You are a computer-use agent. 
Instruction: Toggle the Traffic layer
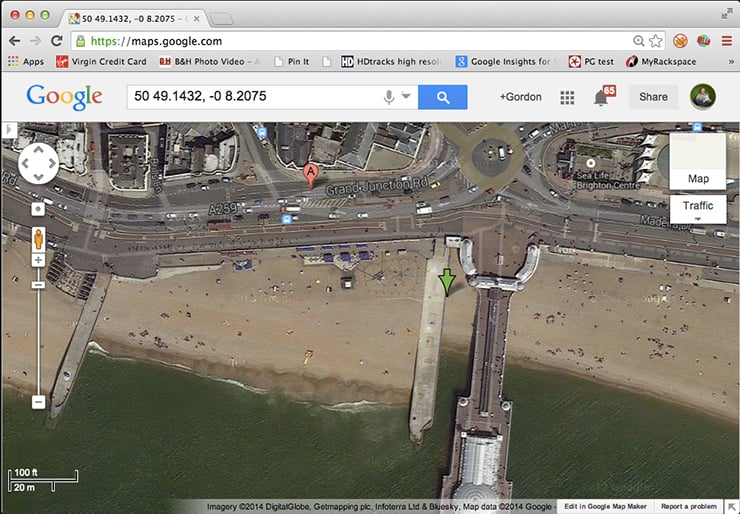coord(698,206)
